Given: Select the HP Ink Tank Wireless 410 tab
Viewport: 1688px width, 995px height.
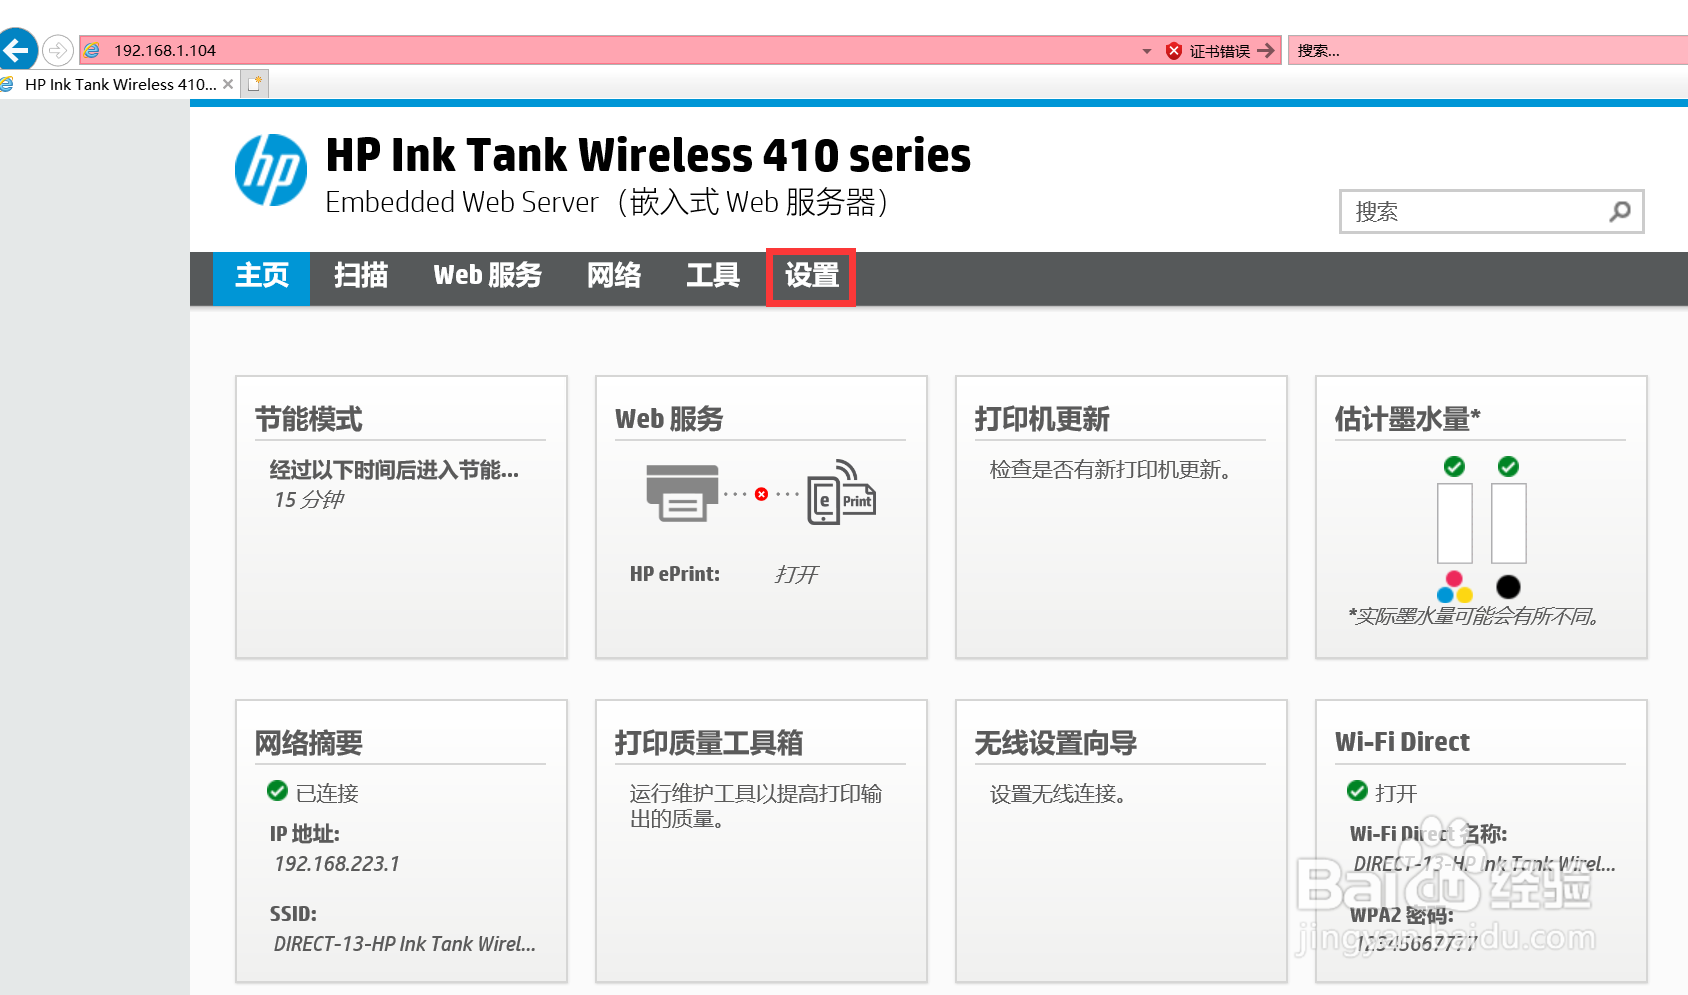Looking at the screenshot, I should [120, 84].
